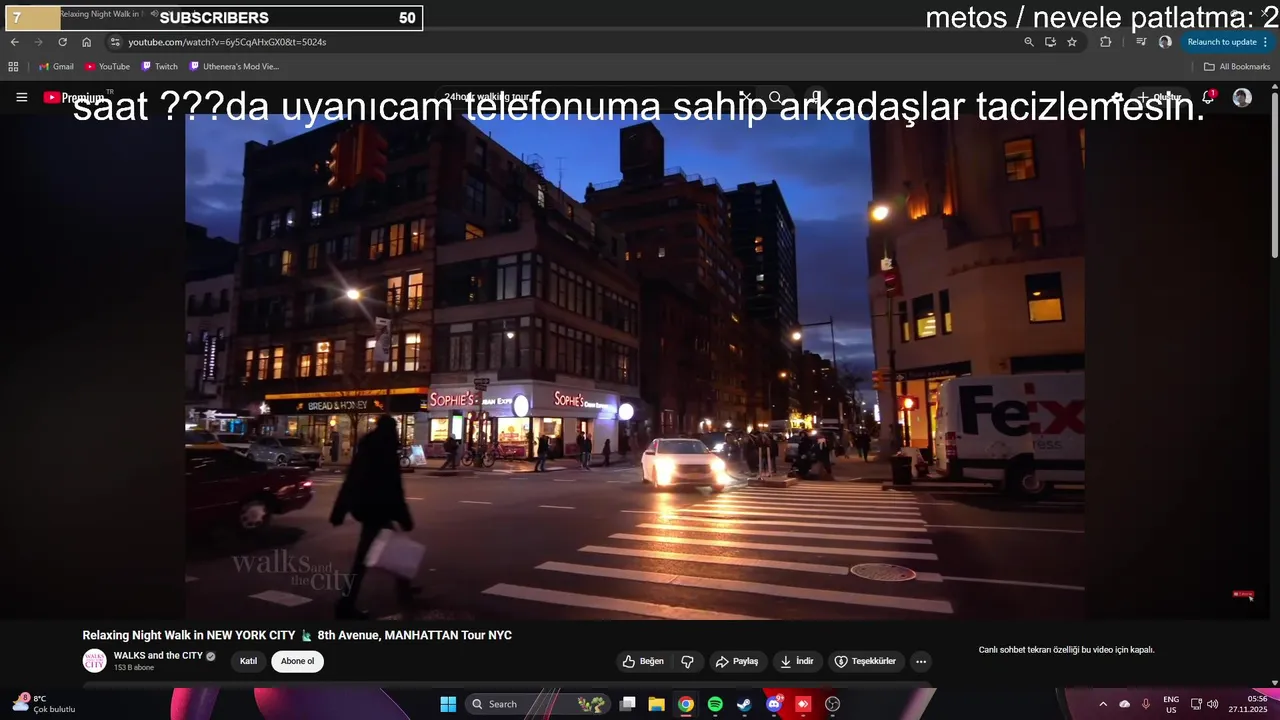The image size is (1280, 720).
Task: Go back with the browser back arrow
Action: (14, 42)
